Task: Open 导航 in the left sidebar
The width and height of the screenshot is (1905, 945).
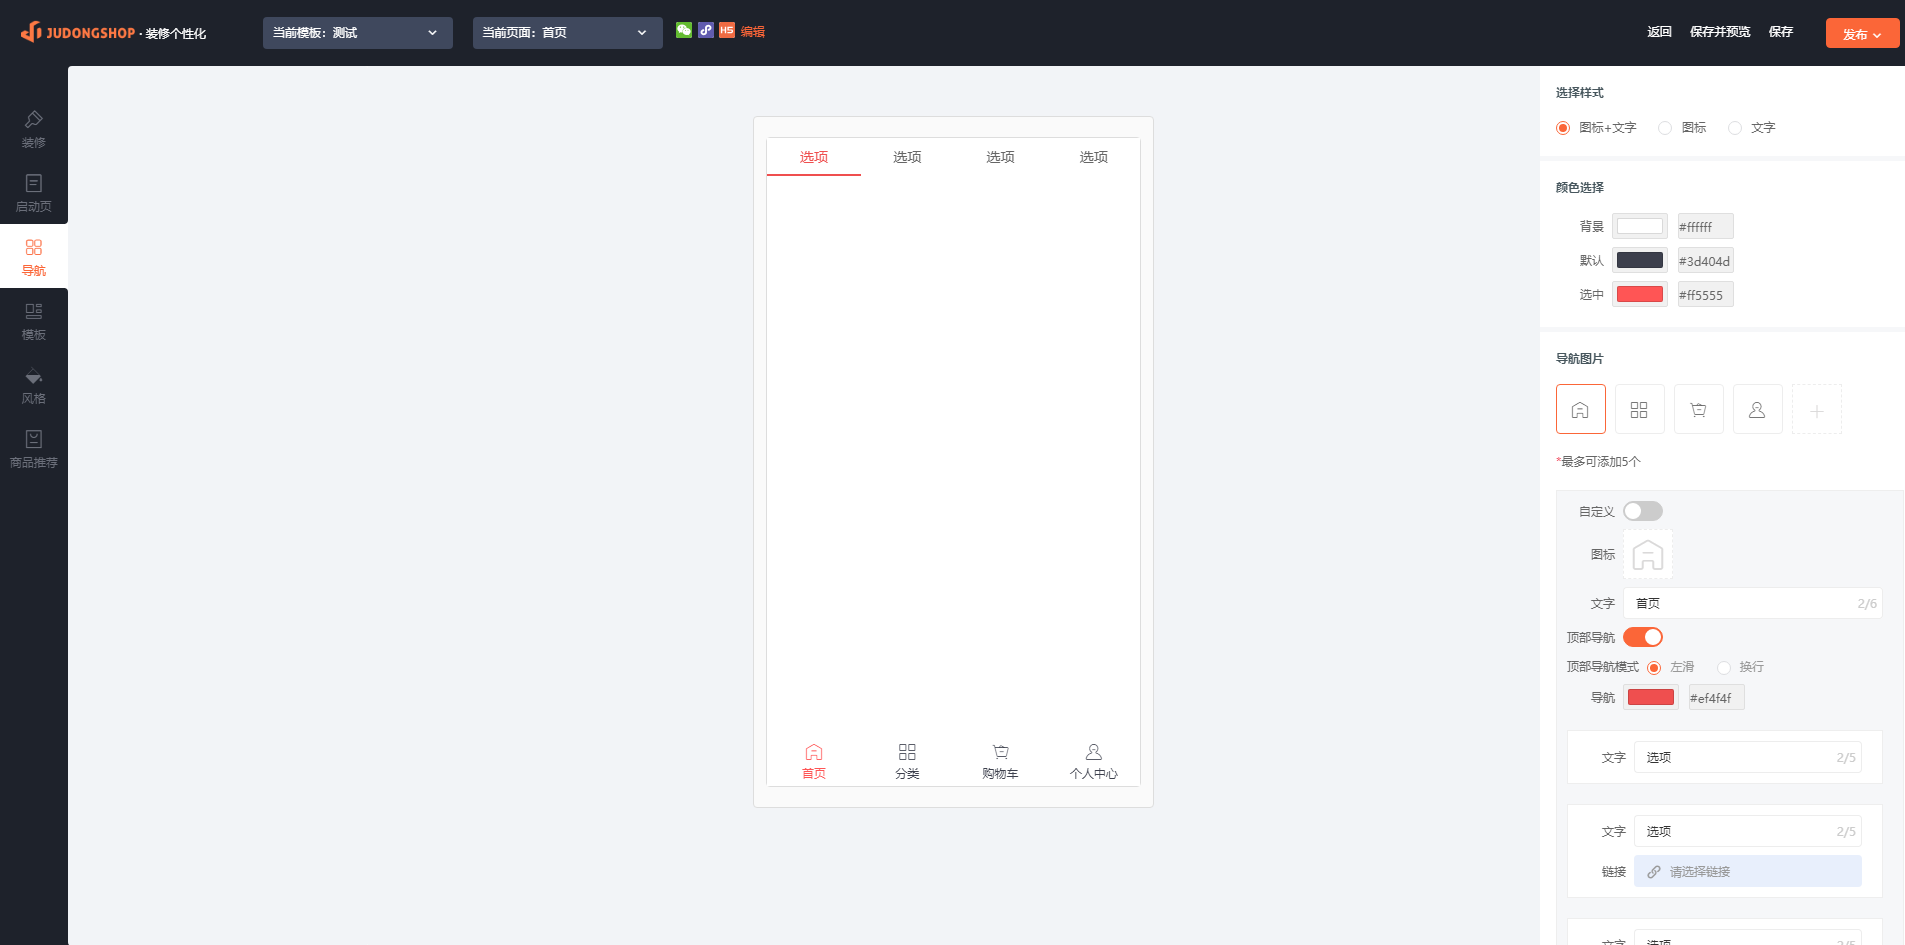Action: [34, 257]
